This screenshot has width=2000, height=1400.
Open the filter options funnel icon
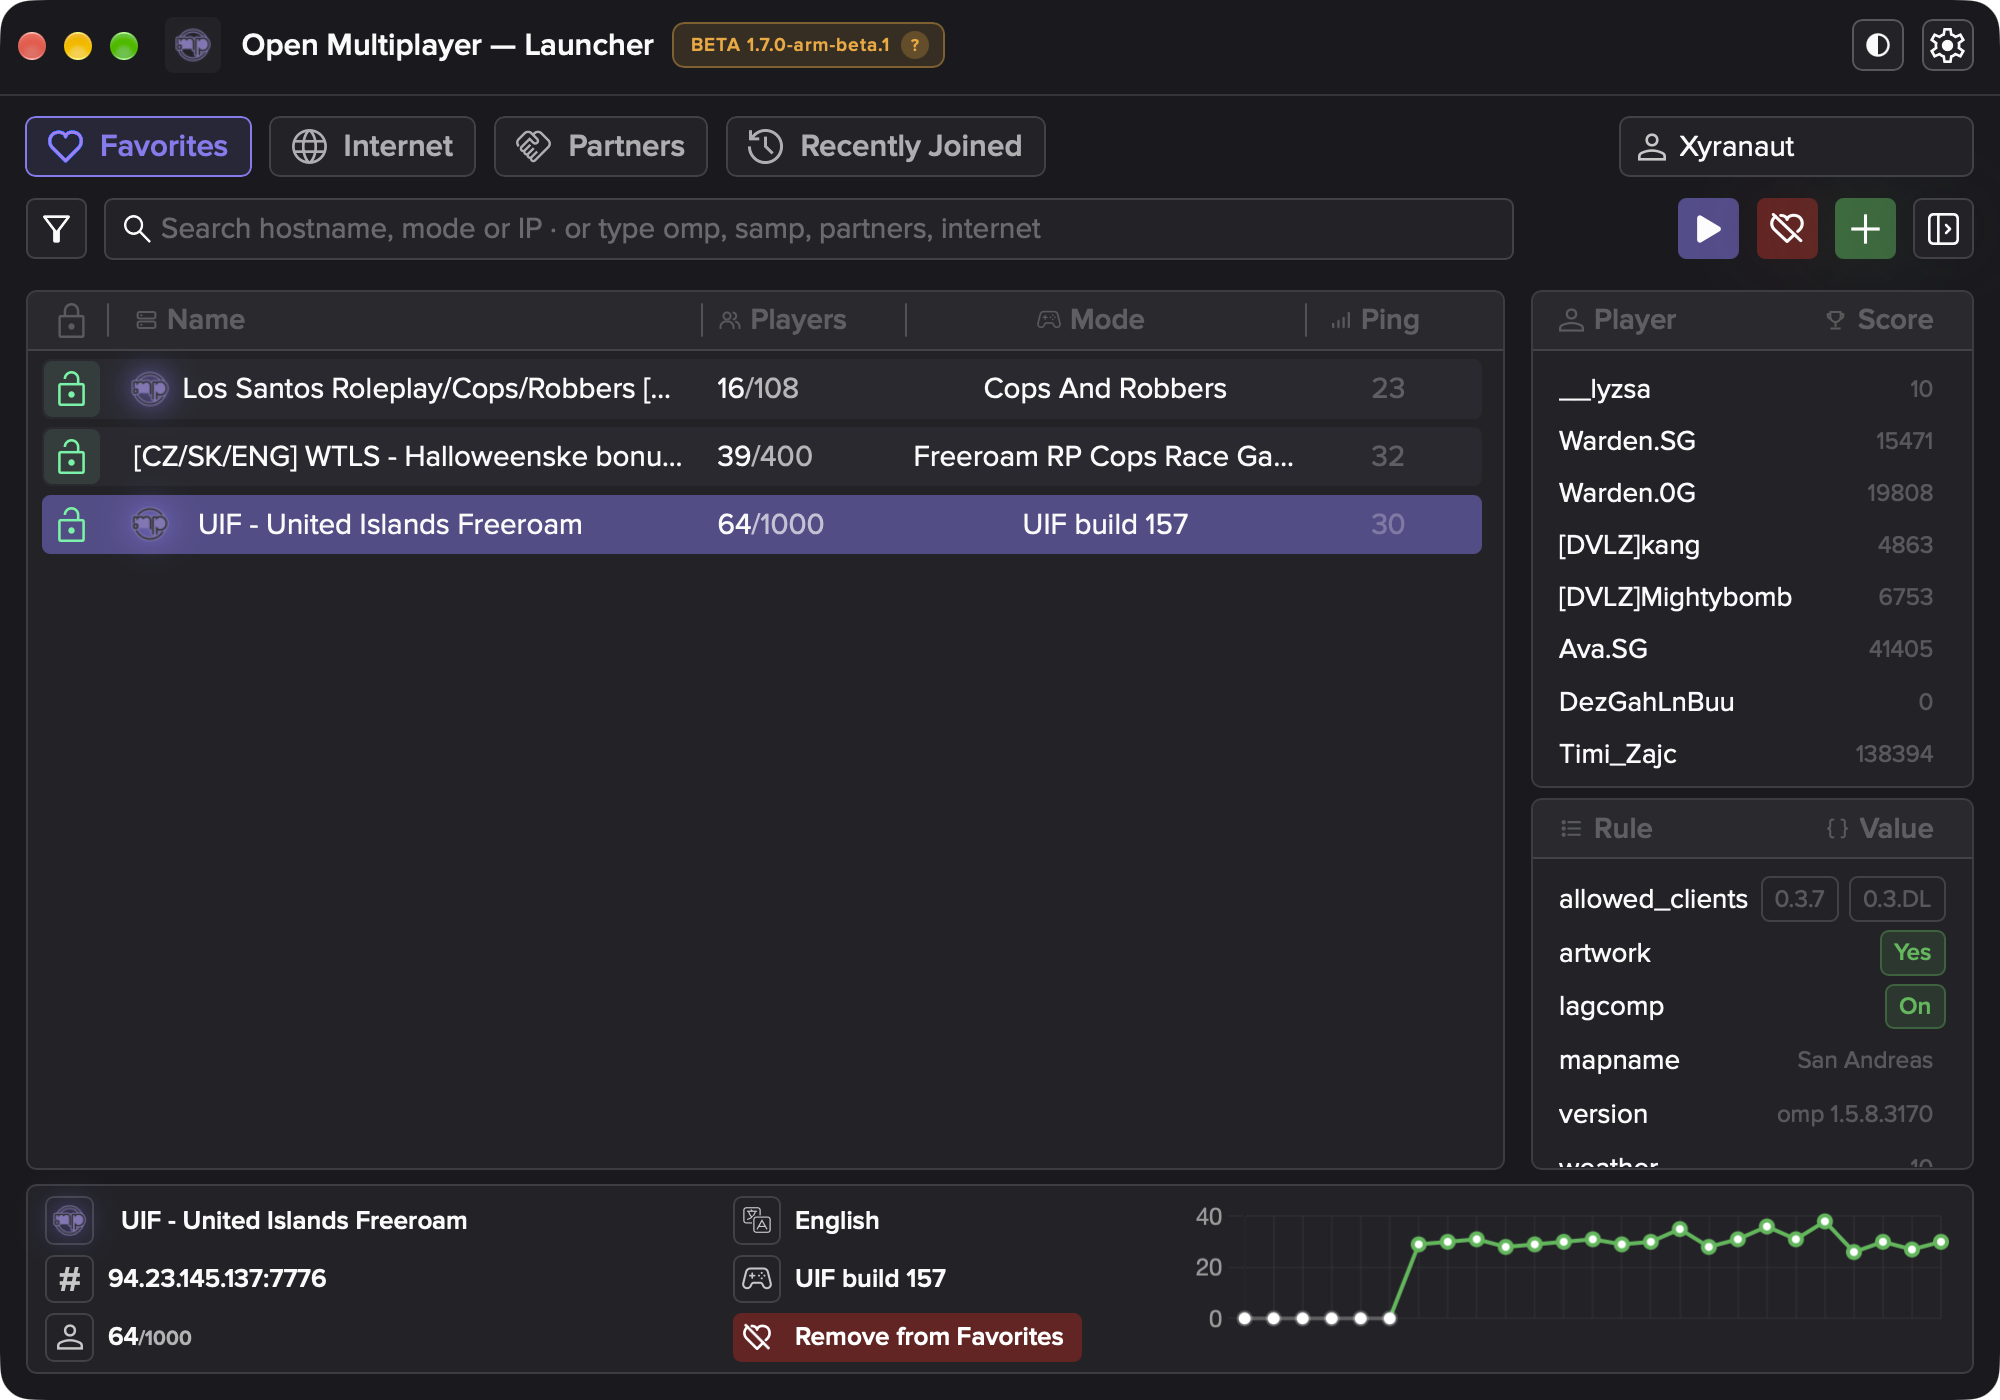coord(57,229)
